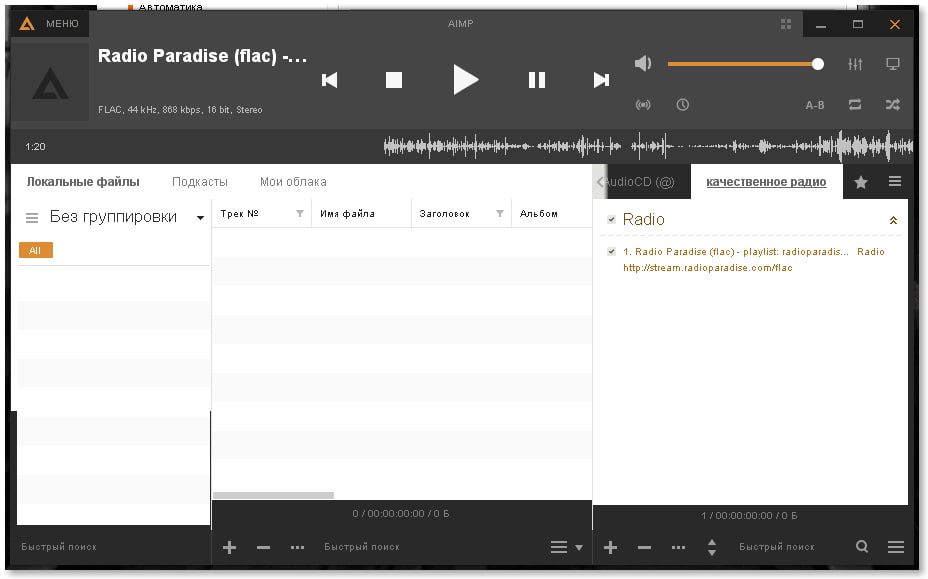Toggle checkbox for Radio Paradise track

tap(611, 252)
